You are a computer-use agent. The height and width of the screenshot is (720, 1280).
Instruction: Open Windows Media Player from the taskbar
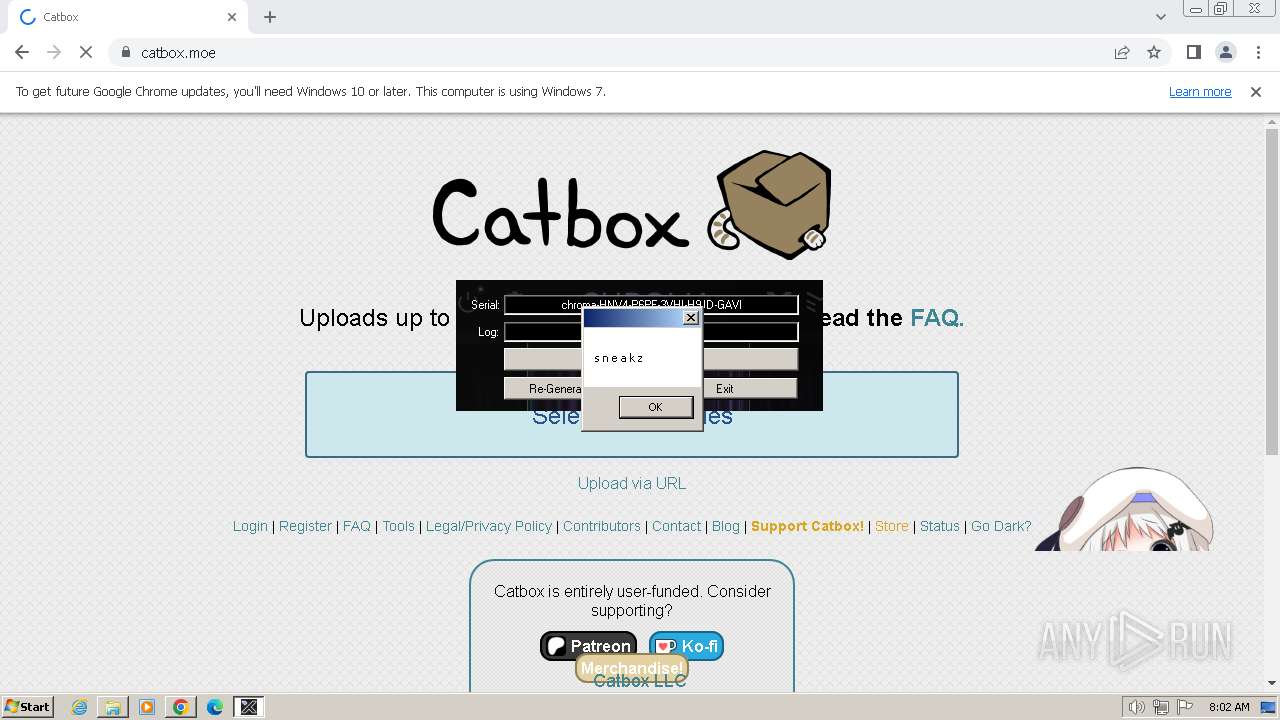(147, 707)
